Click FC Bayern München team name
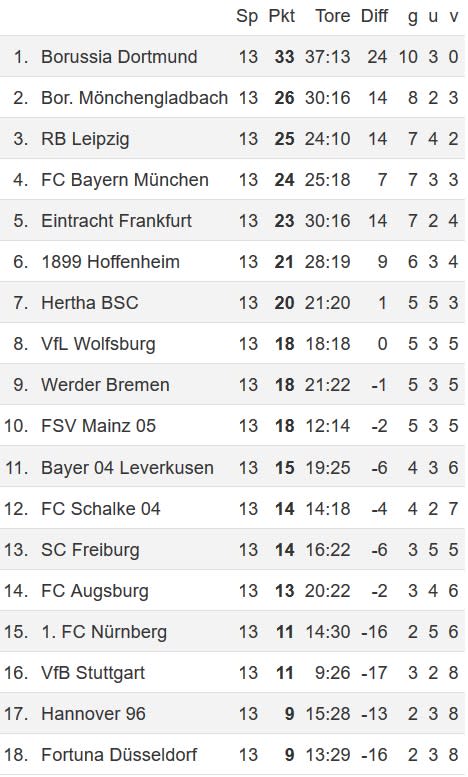468x777 pixels. click(x=124, y=180)
